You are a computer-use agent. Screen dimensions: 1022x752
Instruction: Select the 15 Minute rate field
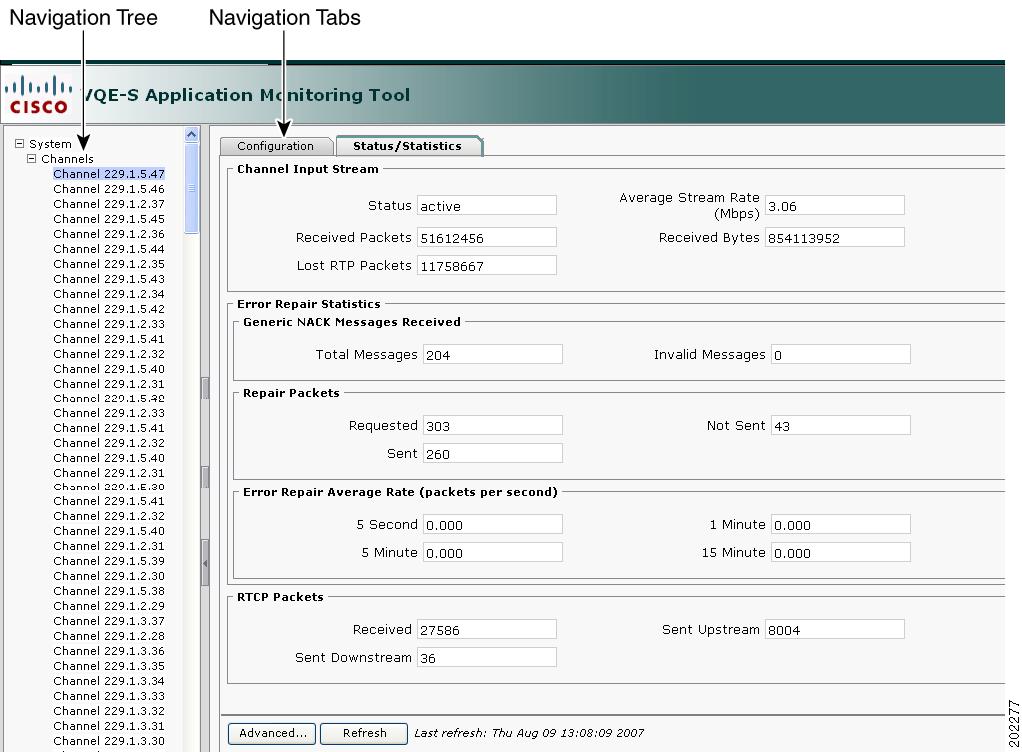point(841,553)
